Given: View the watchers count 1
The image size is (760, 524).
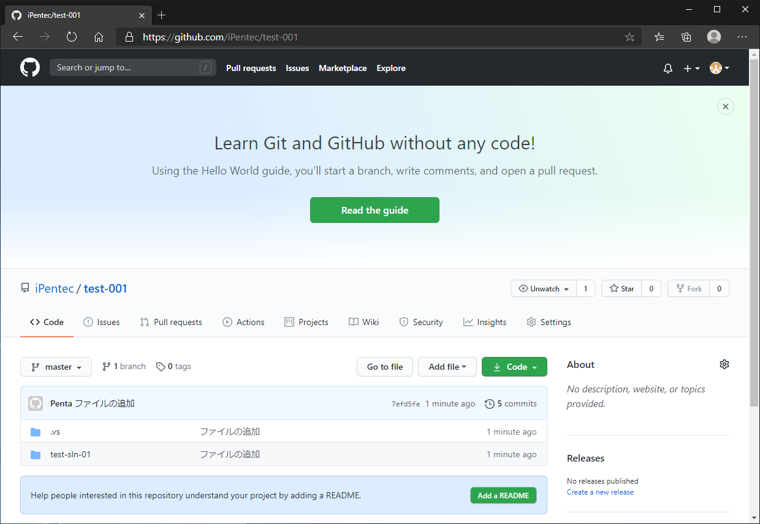Looking at the screenshot, I should coord(586,288).
